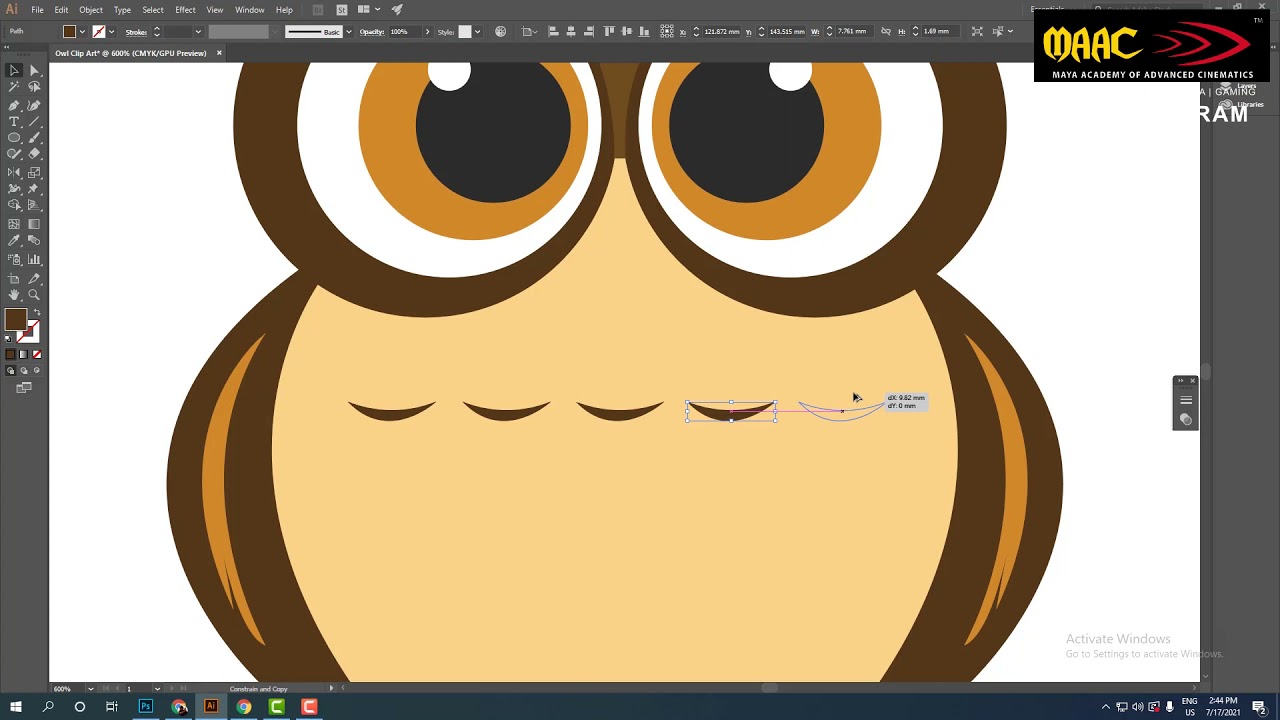
Task: Enable Draw Inside mode
Action: tap(37, 371)
